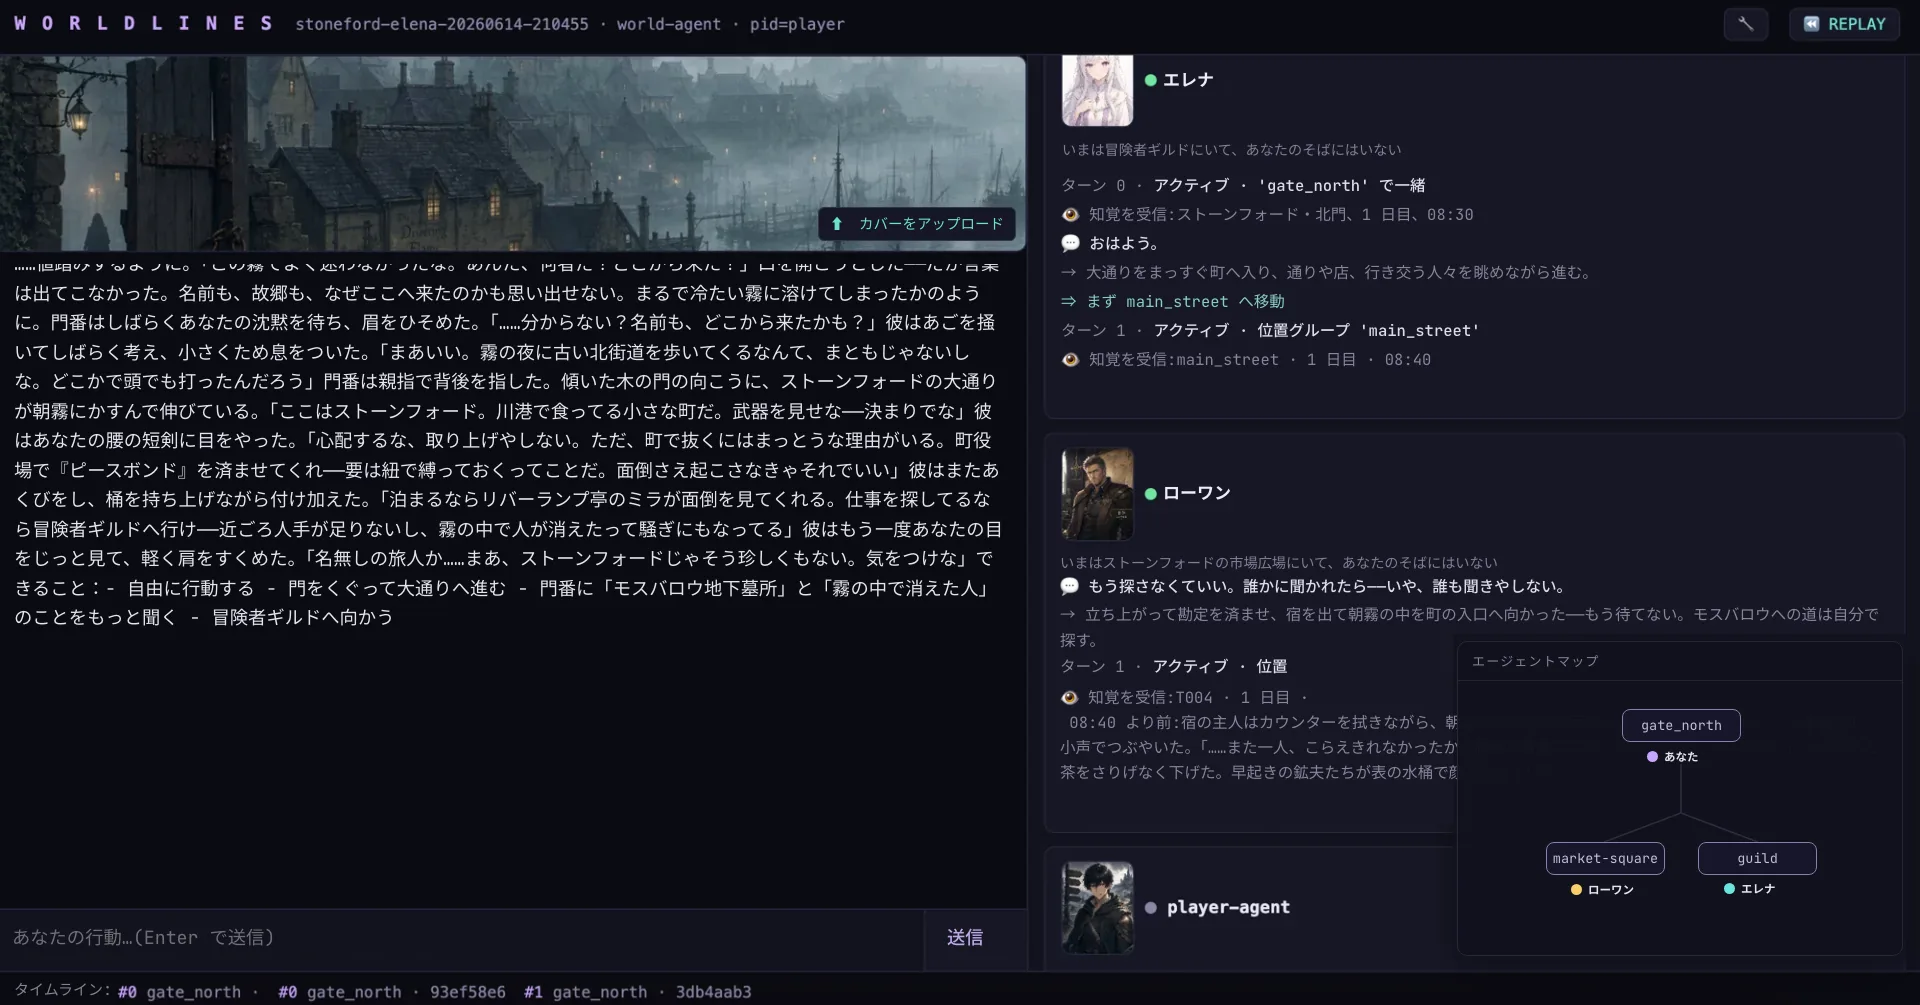
Task: Click the speech bubble icon beside もう探さなくていい
Action: (1069, 586)
